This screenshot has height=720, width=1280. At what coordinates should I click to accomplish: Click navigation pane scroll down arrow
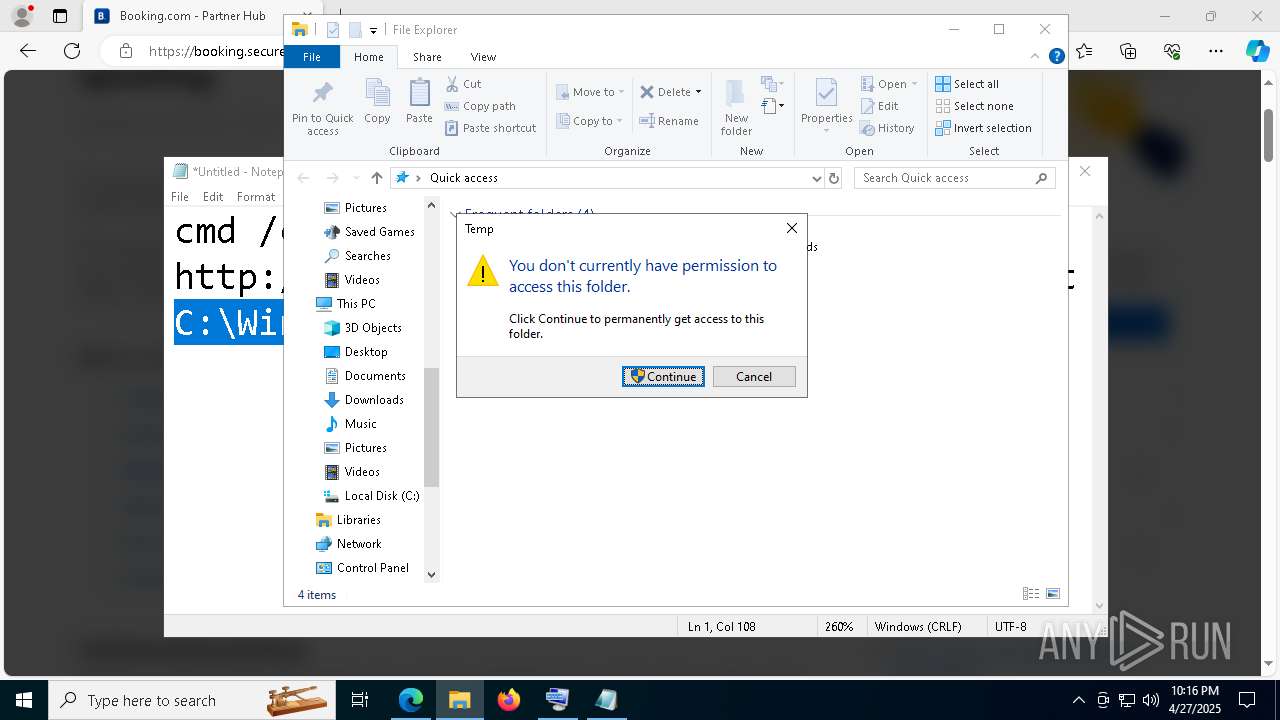tap(432, 574)
